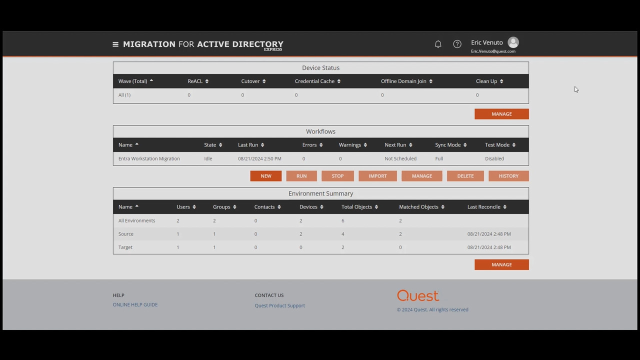The width and height of the screenshot is (640, 360).
Task: Select the Source environment row
Action: (x=321, y=234)
